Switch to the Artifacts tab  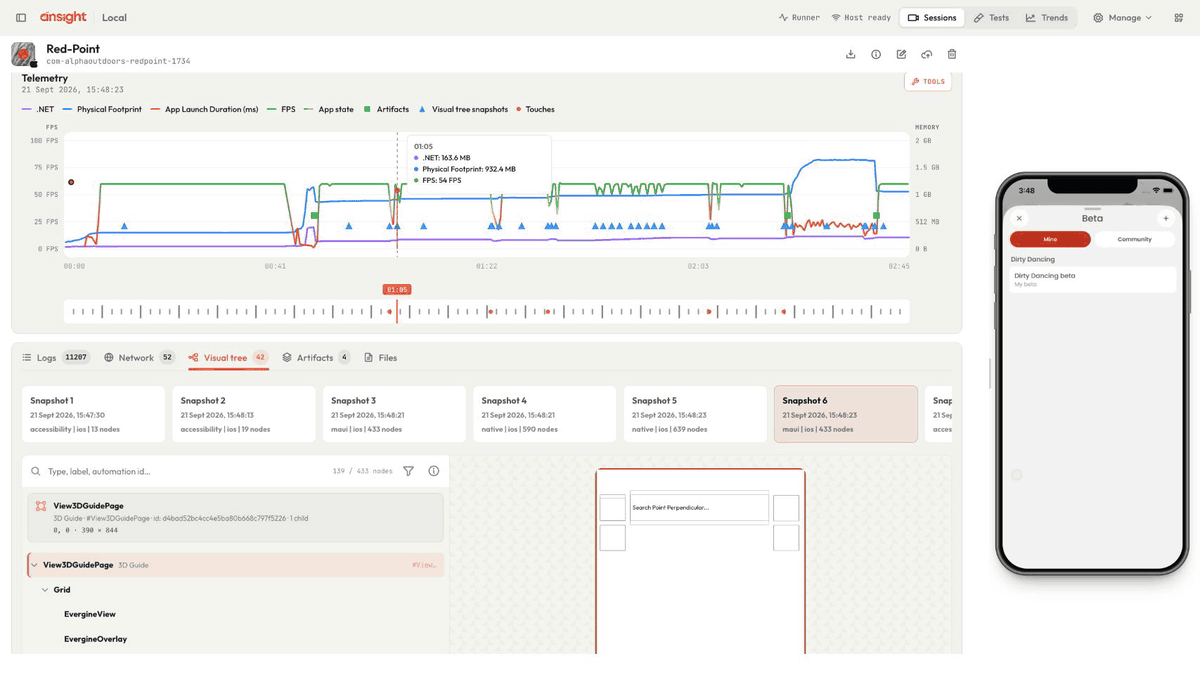(x=316, y=357)
